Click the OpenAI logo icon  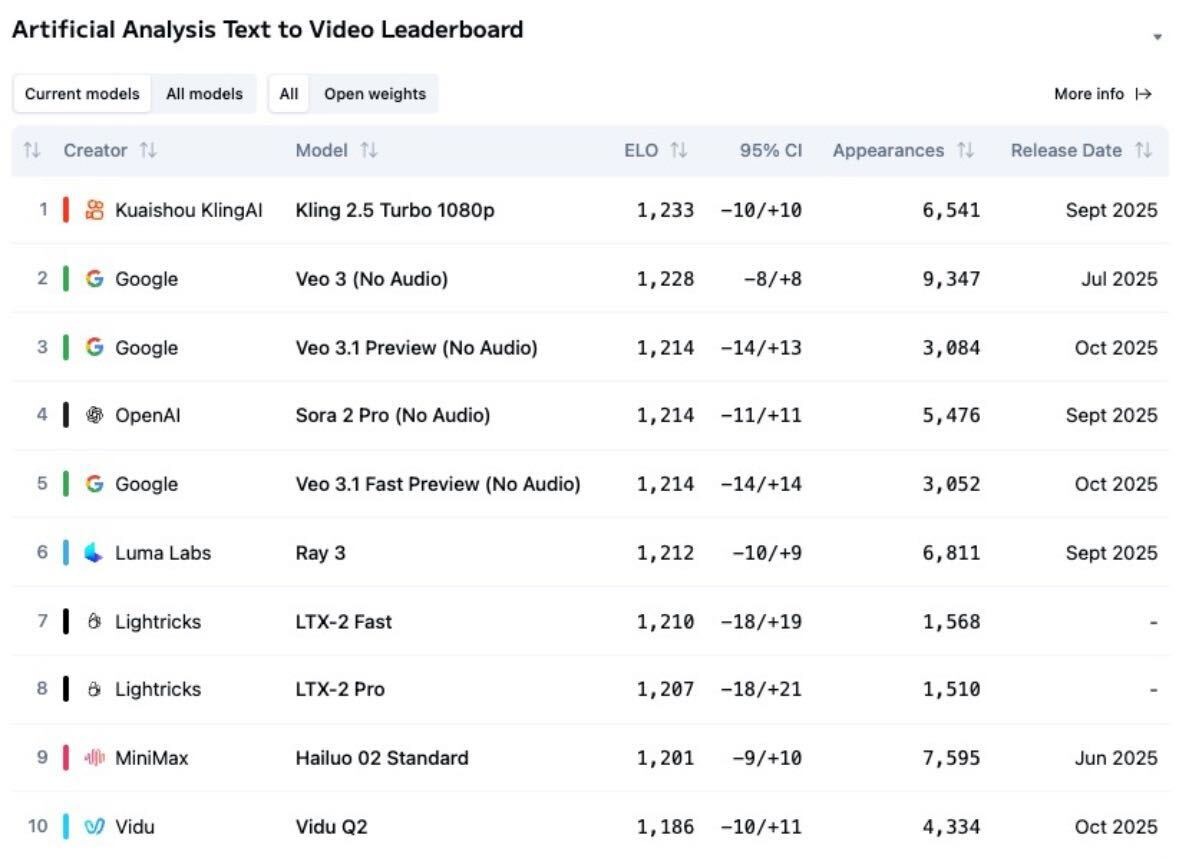(x=95, y=414)
